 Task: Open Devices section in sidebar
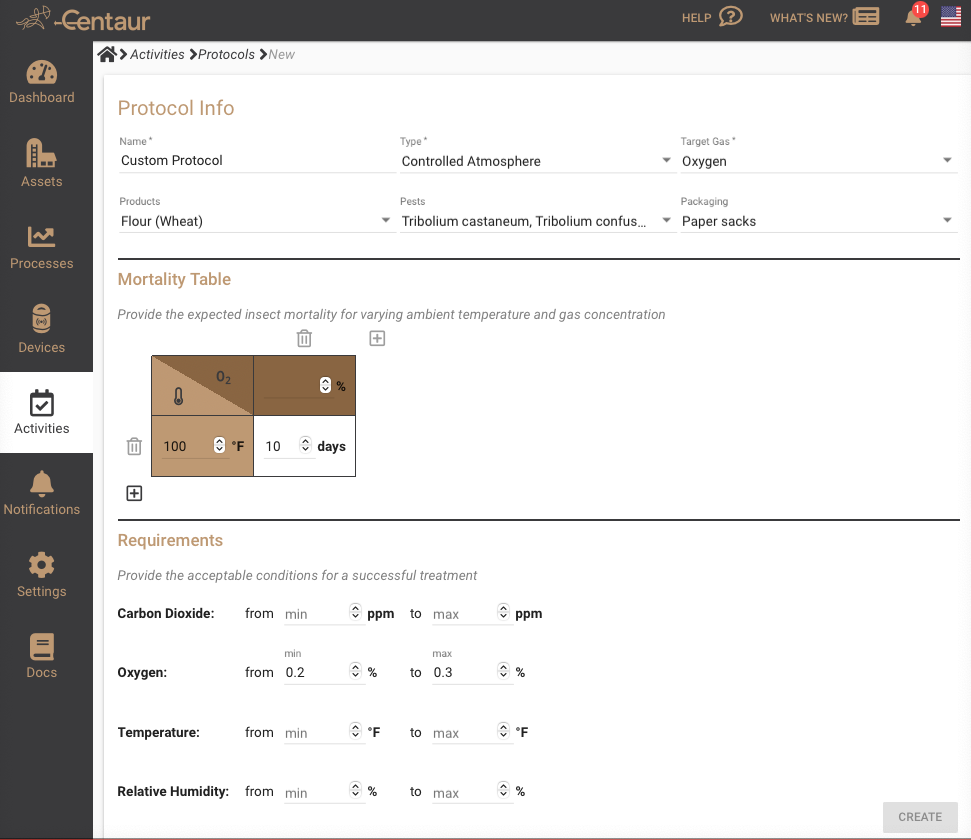42,331
